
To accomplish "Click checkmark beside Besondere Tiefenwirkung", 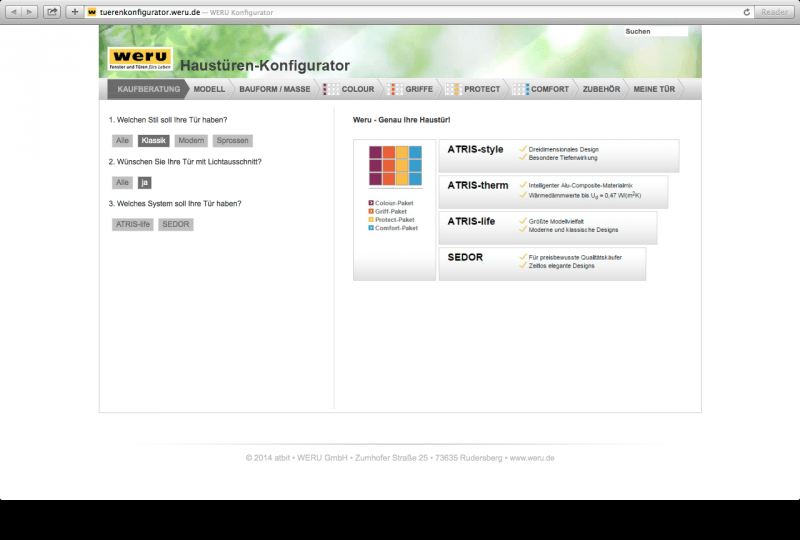I will [522, 157].
